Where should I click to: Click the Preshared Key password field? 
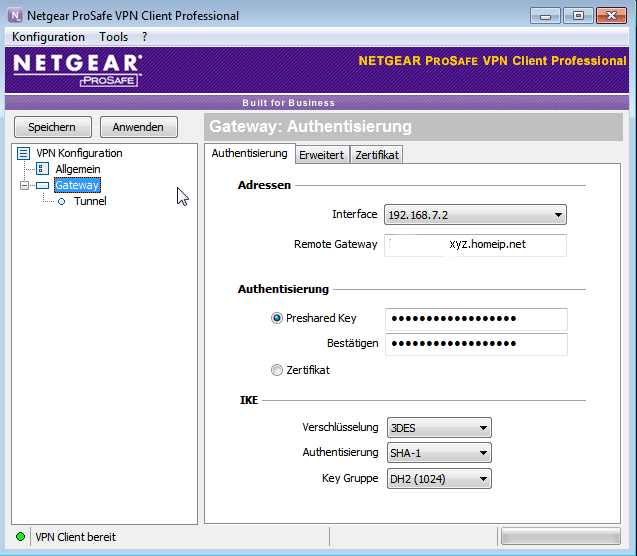coord(476,319)
